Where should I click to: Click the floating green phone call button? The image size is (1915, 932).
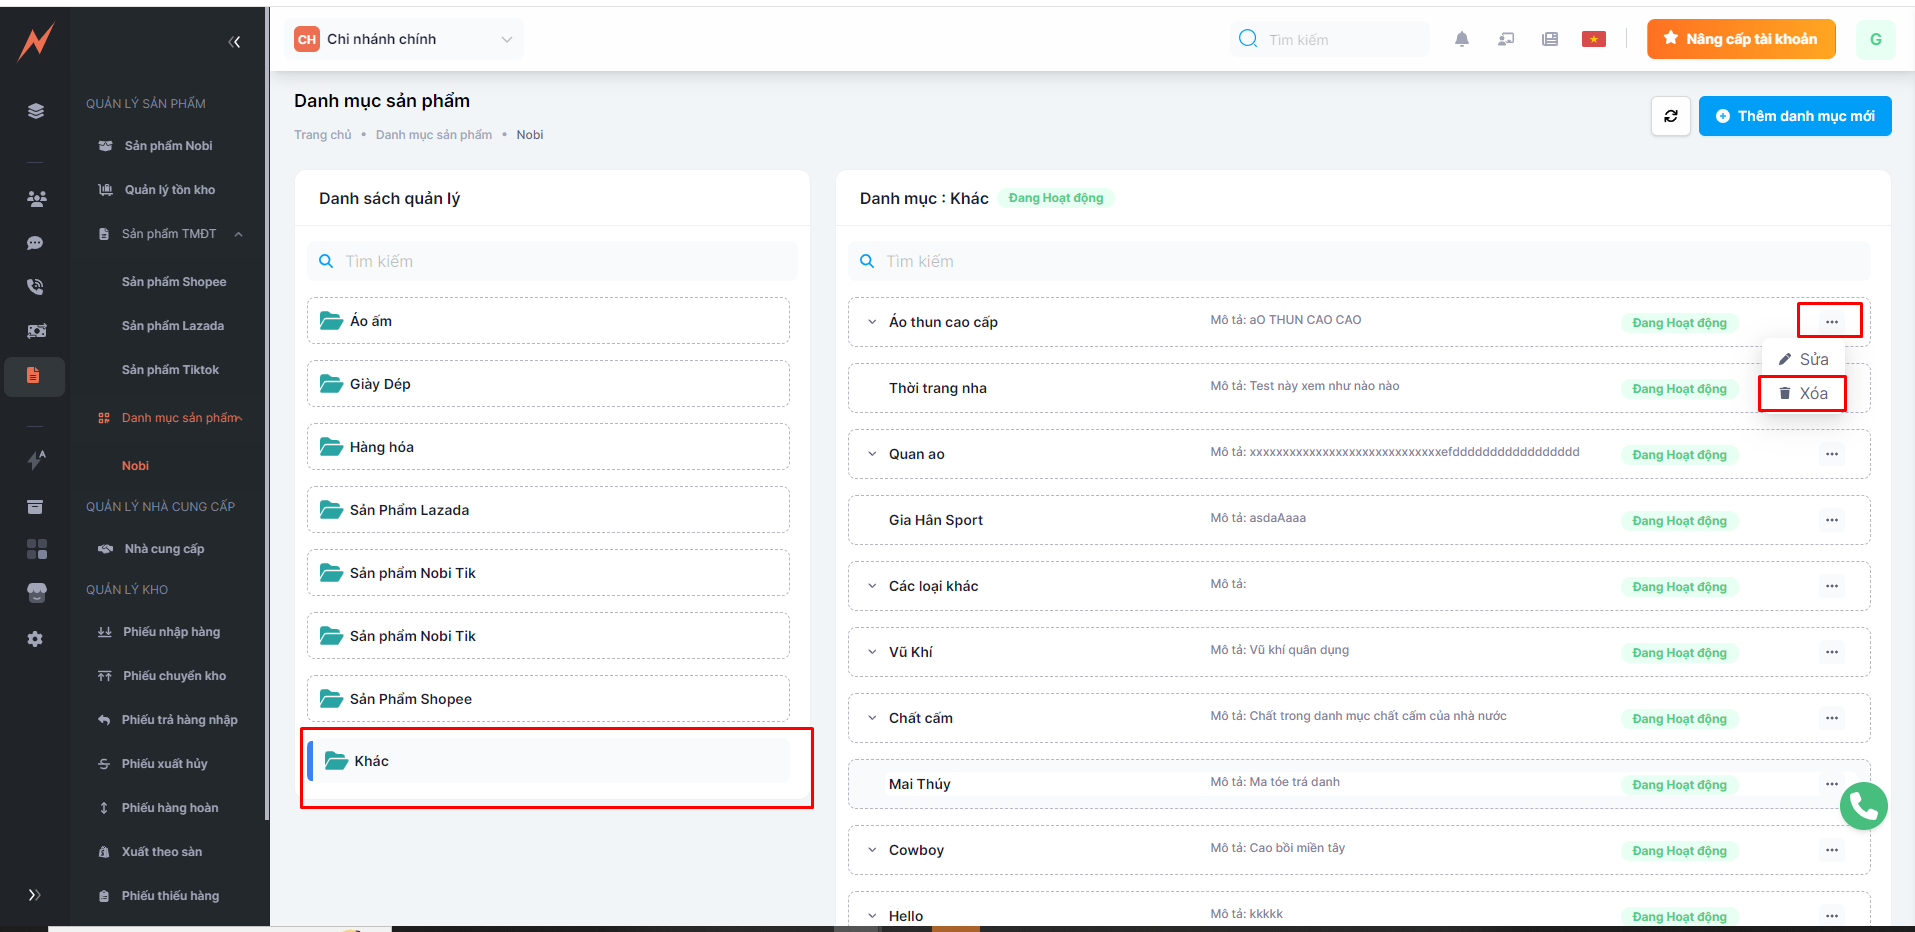click(x=1864, y=806)
